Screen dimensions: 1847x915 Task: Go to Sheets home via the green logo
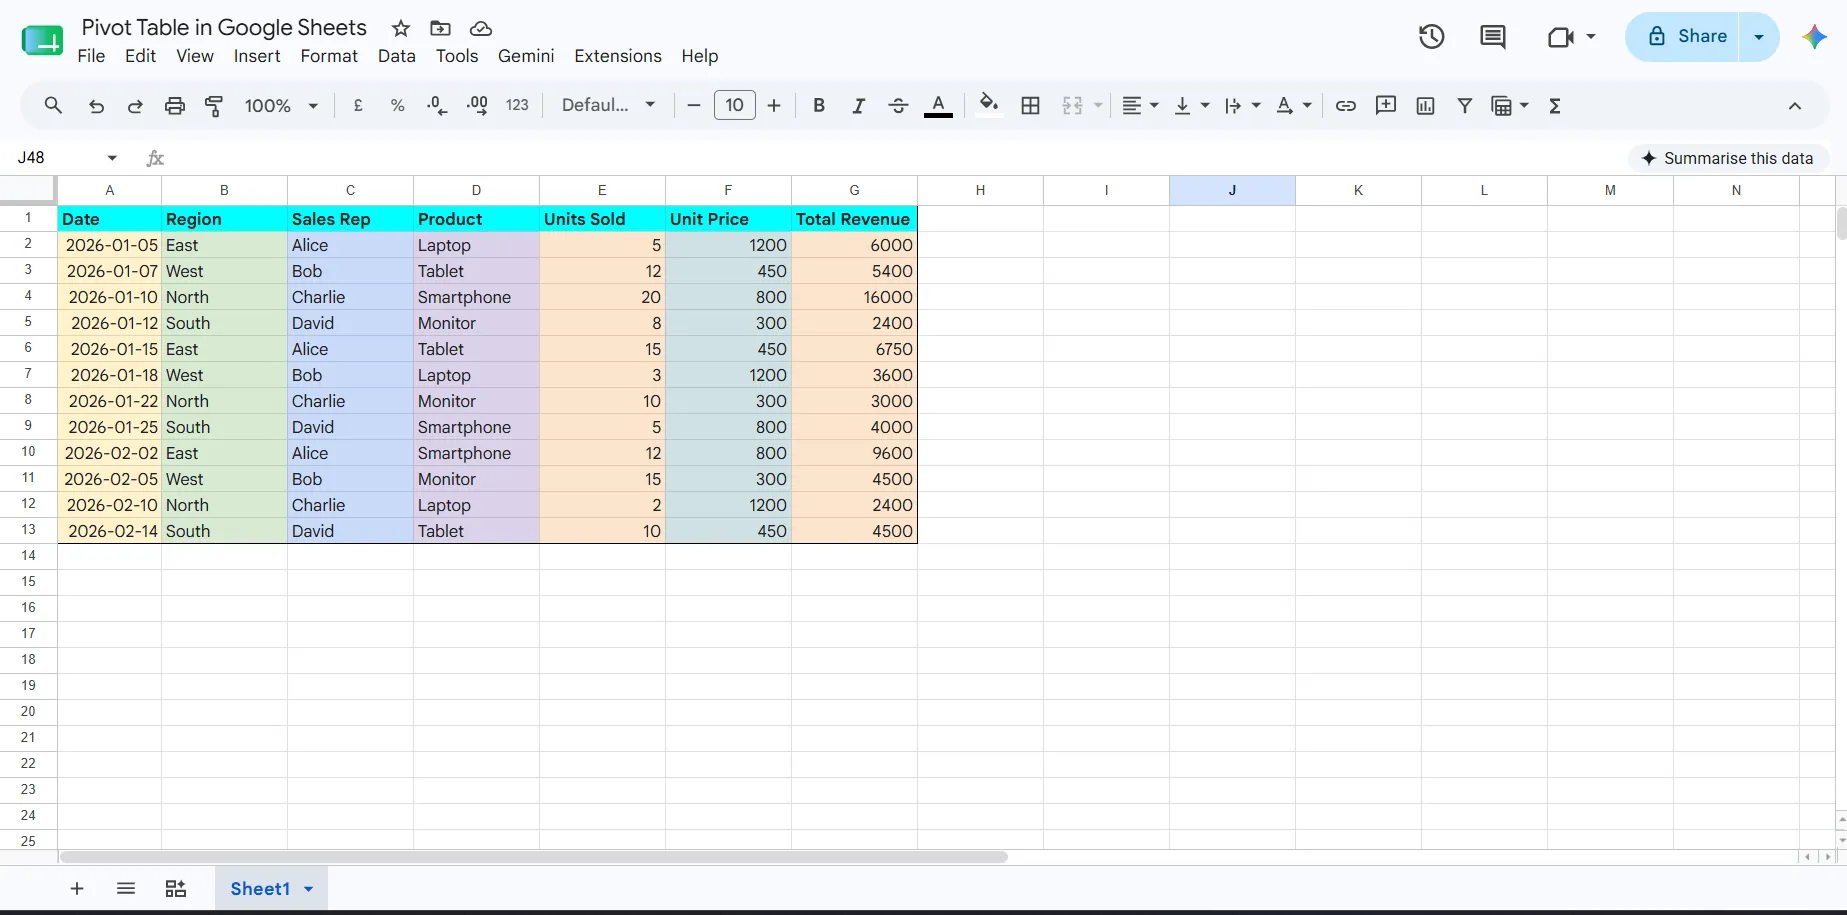[42, 40]
